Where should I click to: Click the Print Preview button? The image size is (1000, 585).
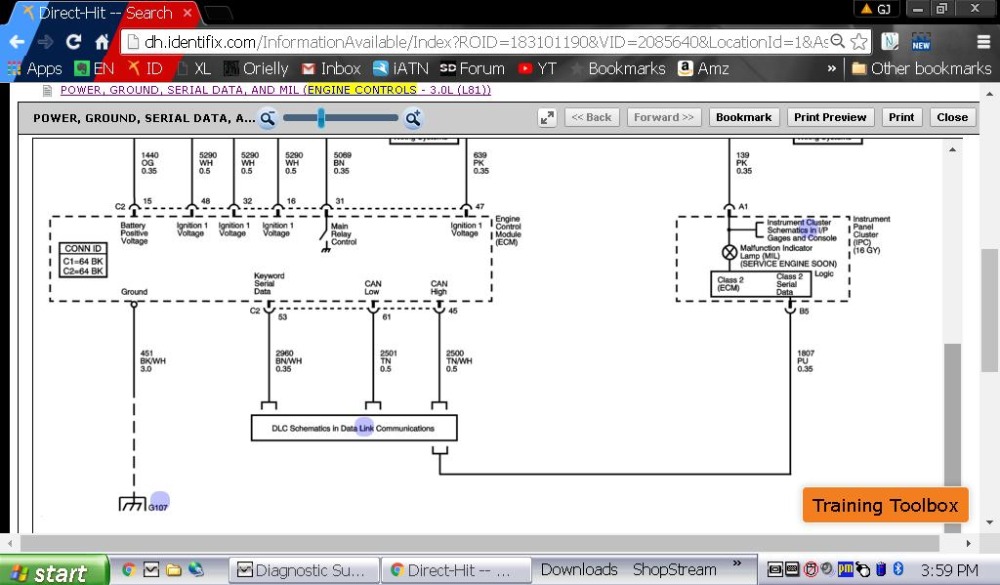pos(830,117)
